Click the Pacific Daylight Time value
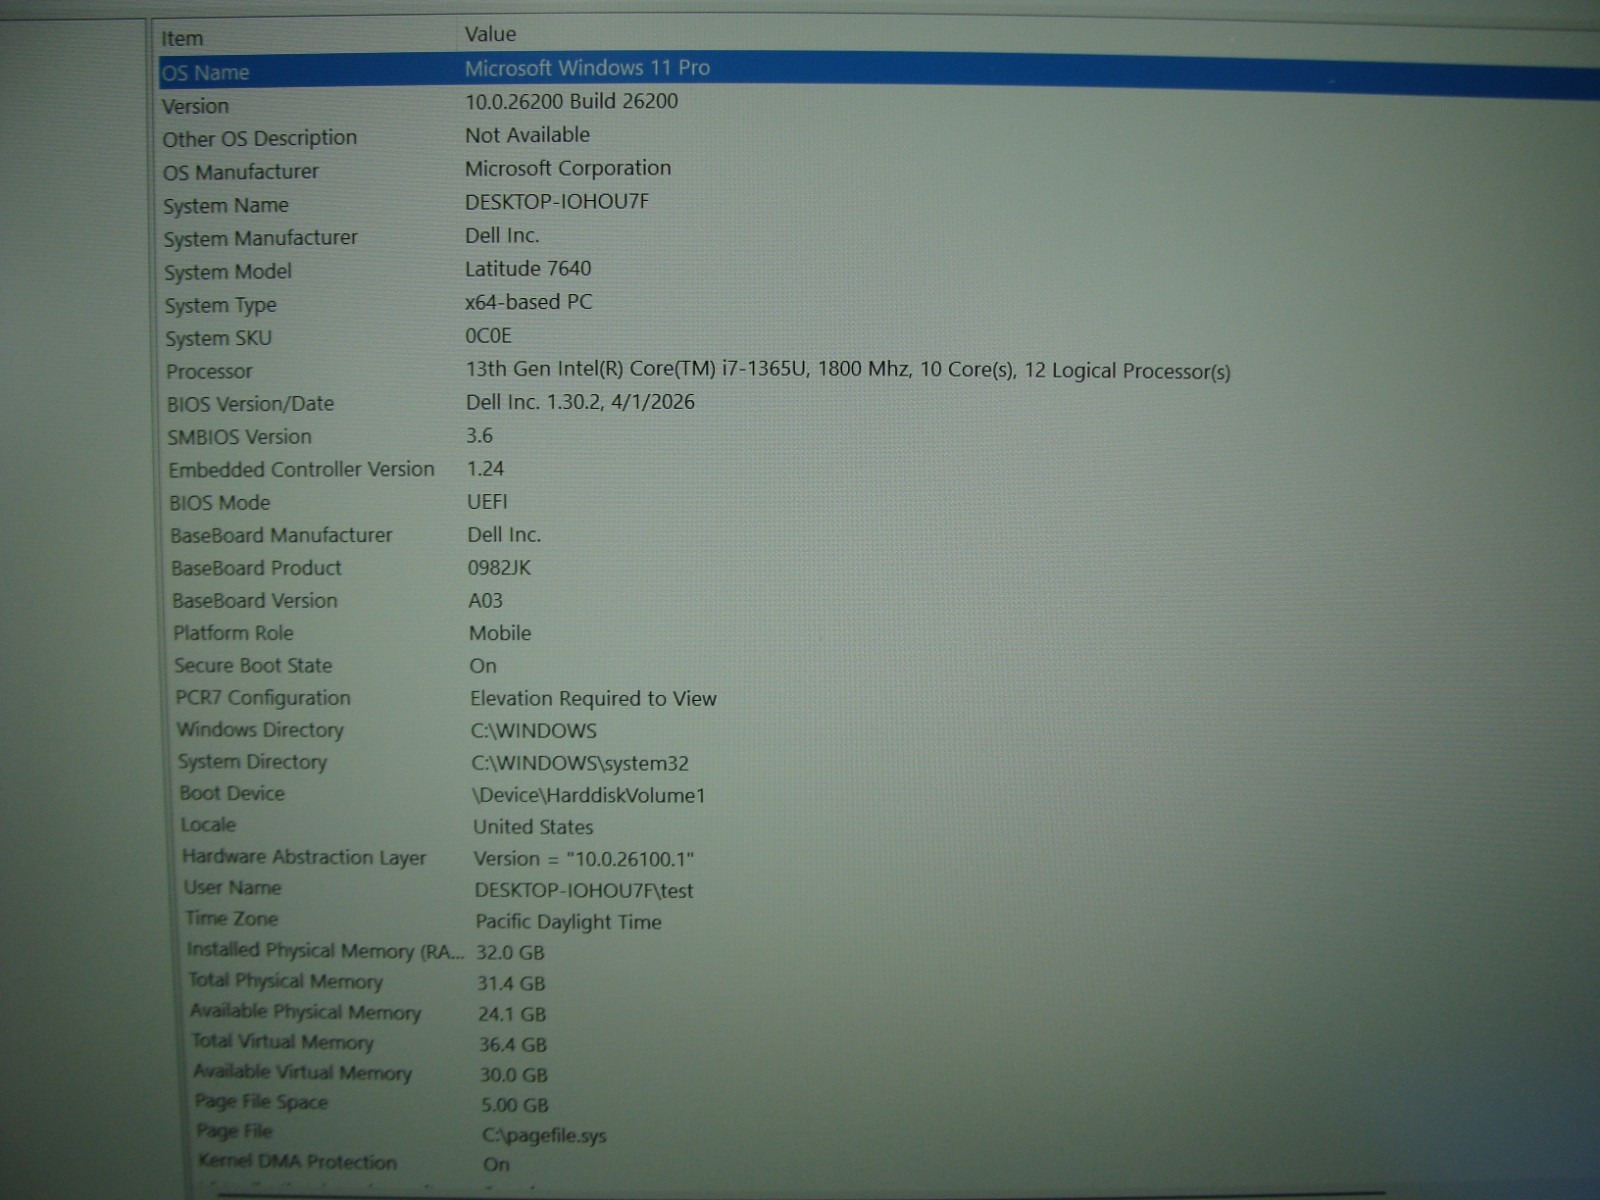Screen dimensions: 1600x1200 568,922
